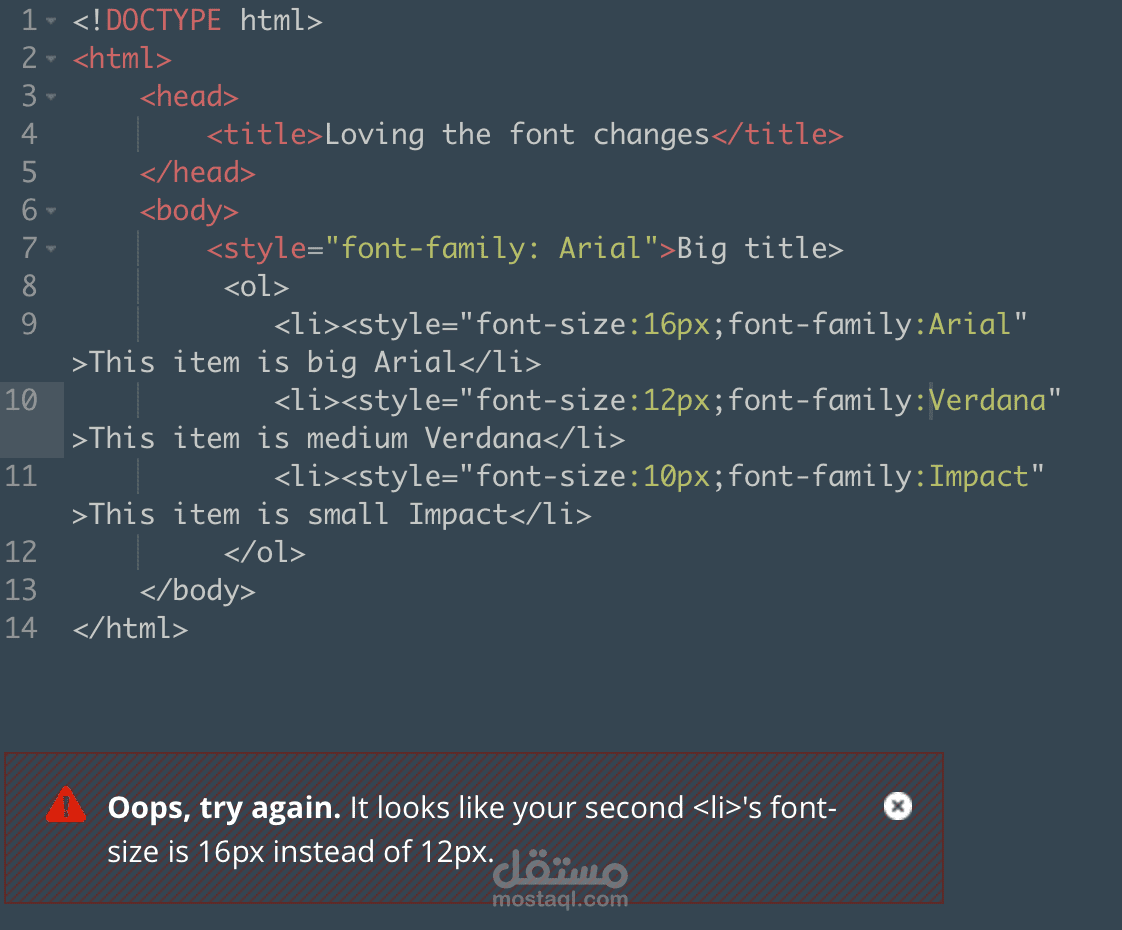Click line number 4 in the gutter
The height and width of the screenshot is (930, 1122).
(28, 135)
